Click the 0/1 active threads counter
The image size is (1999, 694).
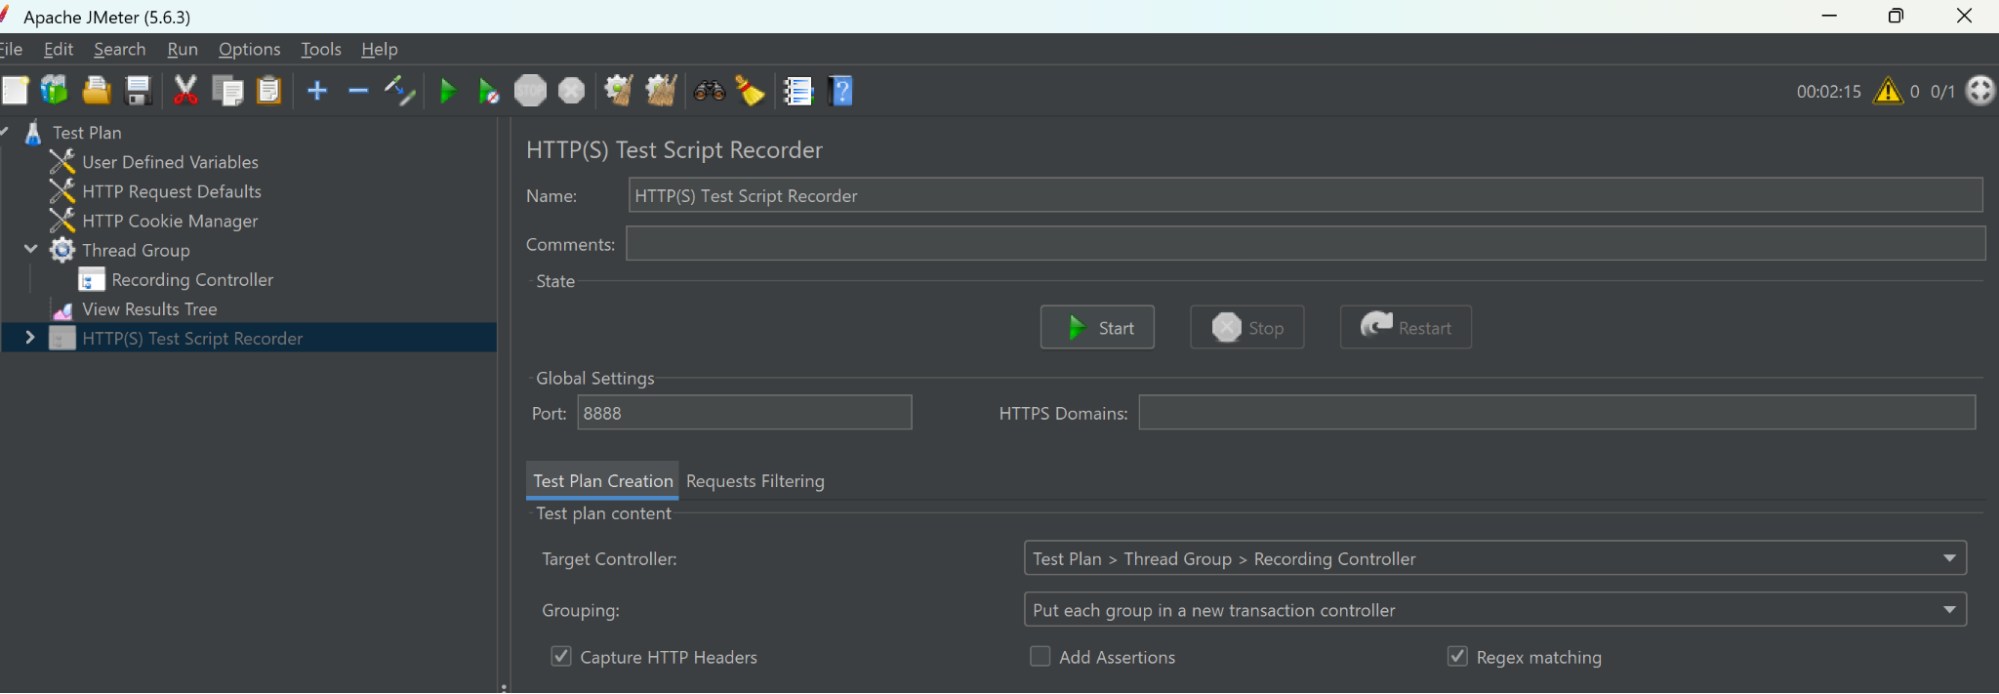(1942, 91)
